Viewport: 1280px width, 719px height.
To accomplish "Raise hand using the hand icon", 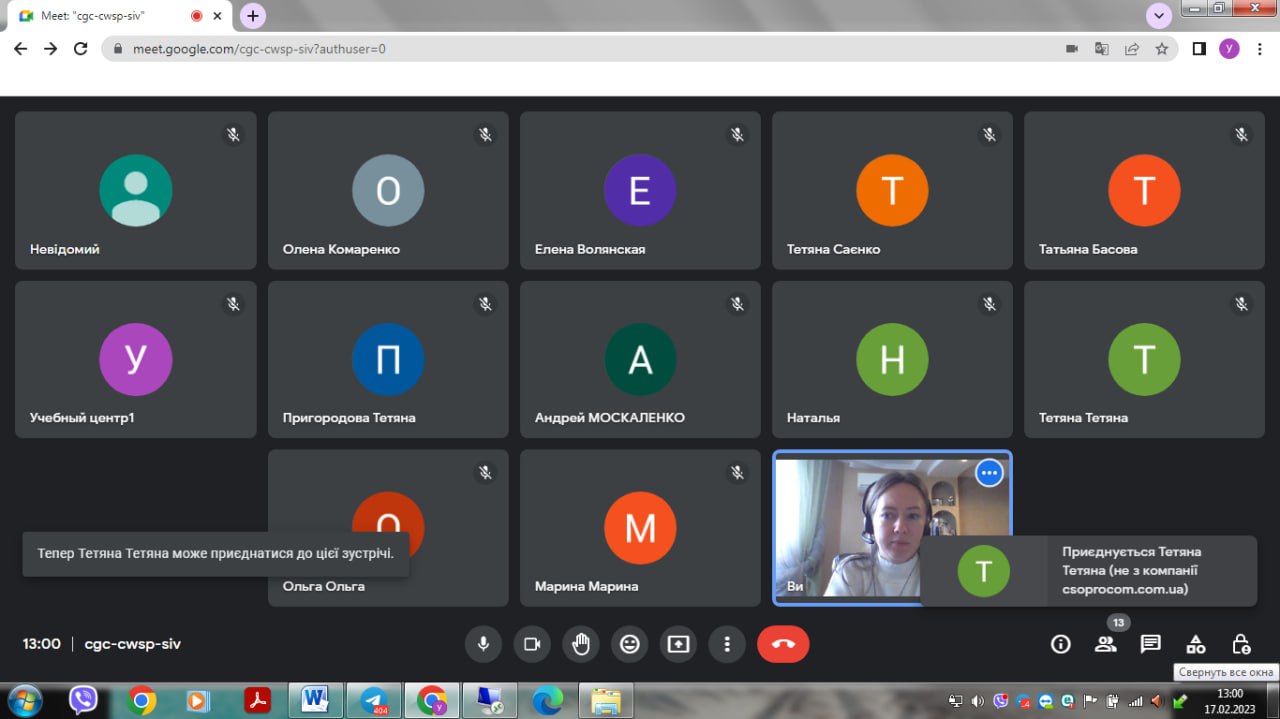I will [x=581, y=644].
